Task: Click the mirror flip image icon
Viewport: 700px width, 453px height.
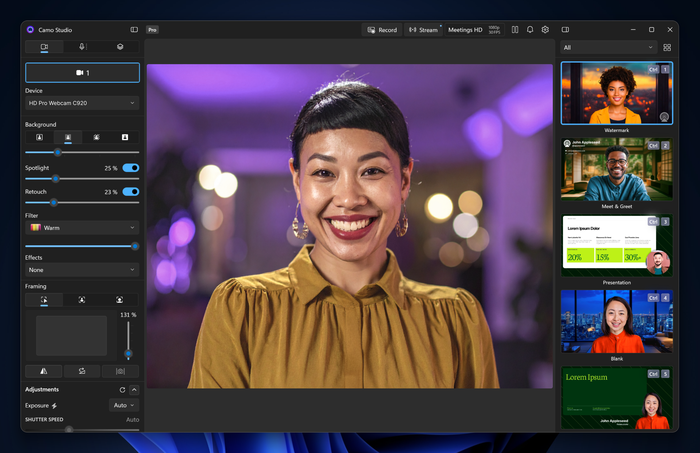Action: [44, 371]
